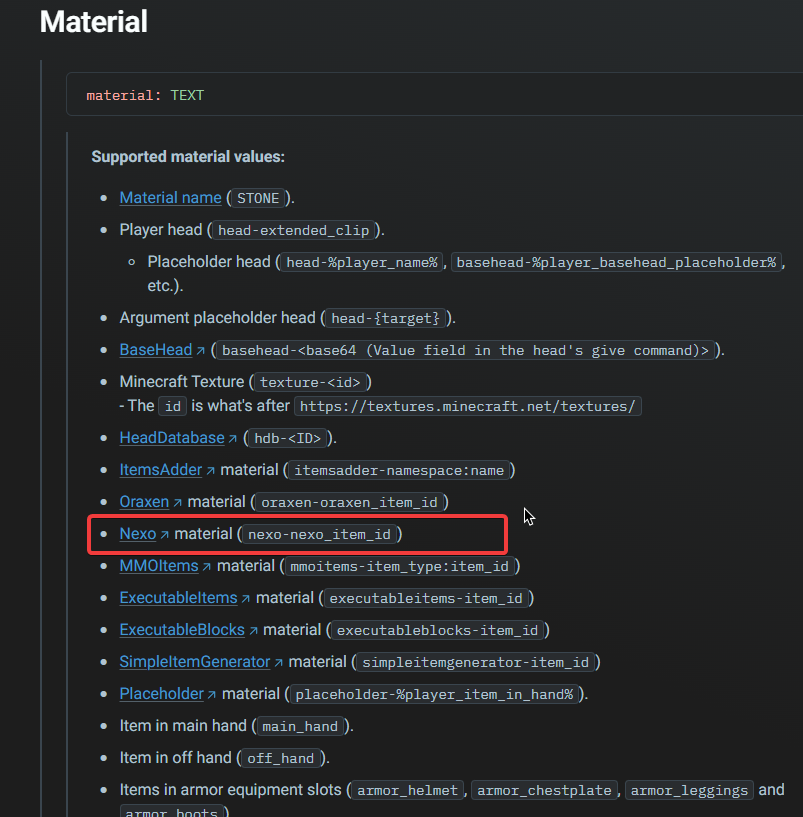Follow the SimpleItemGenerator link
The image size is (803, 817).
click(195, 662)
